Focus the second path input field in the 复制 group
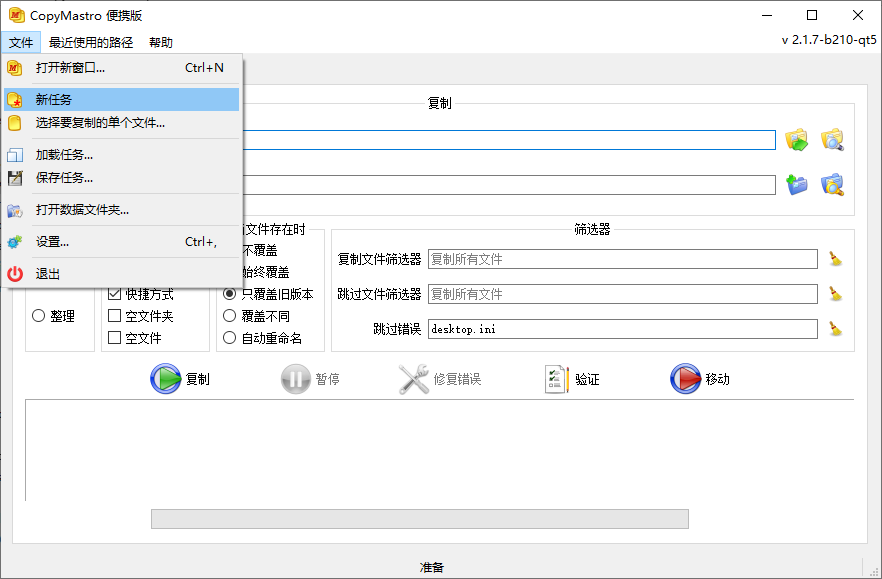This screenshot has width=882, height=579. point(508,185)
